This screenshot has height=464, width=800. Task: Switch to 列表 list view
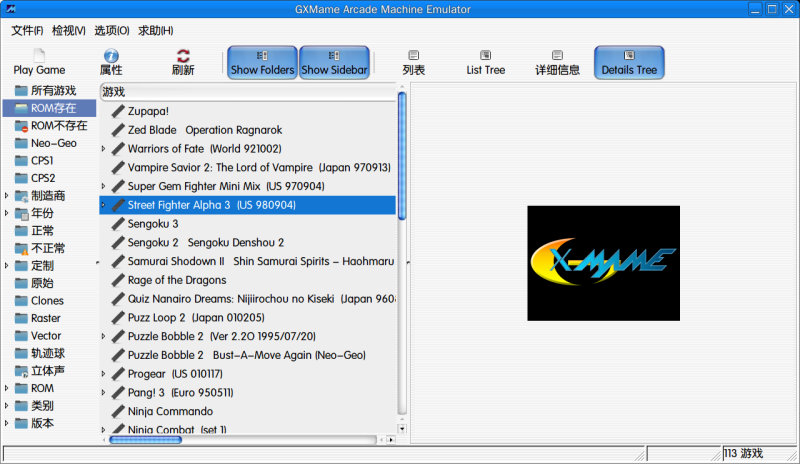pyautogui.click(x=413, y=63)
